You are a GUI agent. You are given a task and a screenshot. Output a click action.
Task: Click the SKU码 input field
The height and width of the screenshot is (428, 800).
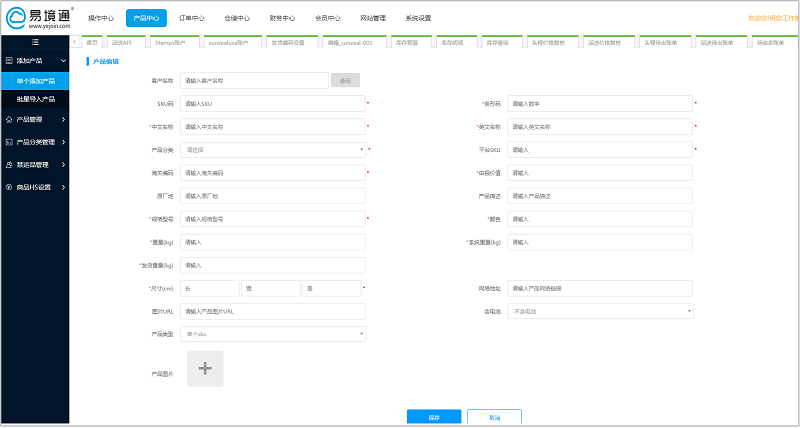(x=273, y=104)
